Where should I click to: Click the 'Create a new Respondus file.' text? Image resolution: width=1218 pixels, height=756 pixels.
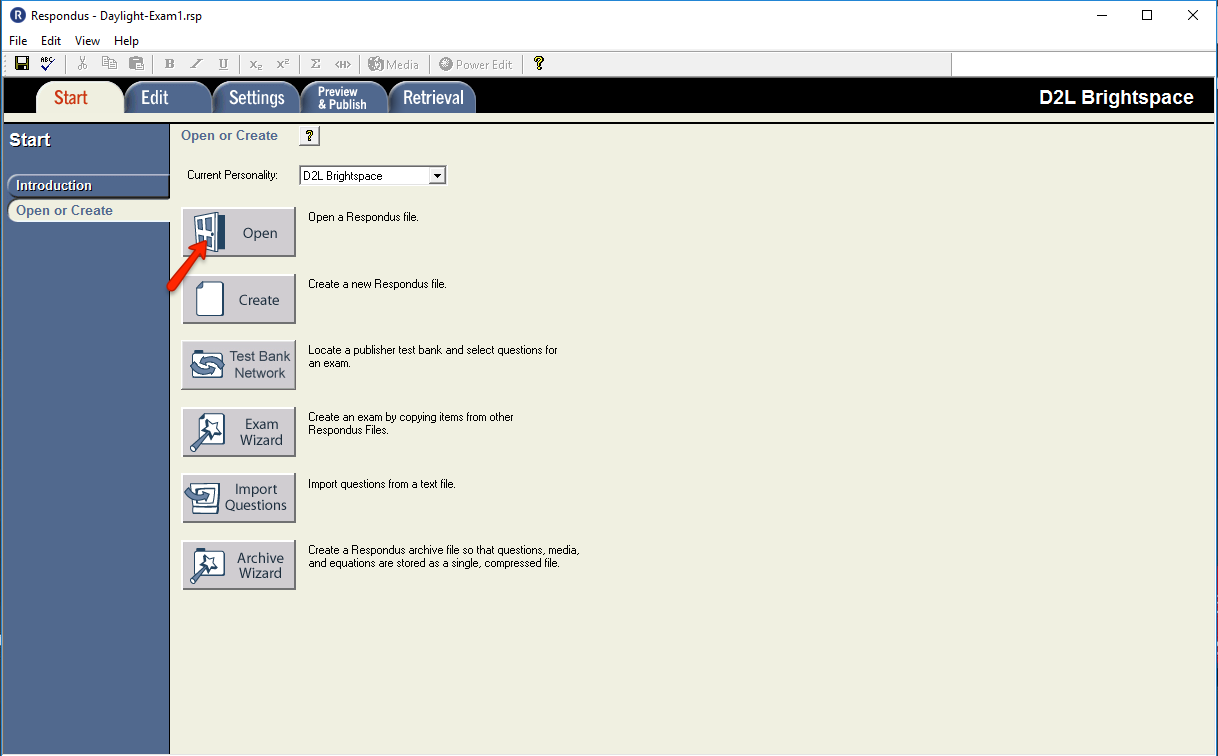377,284
